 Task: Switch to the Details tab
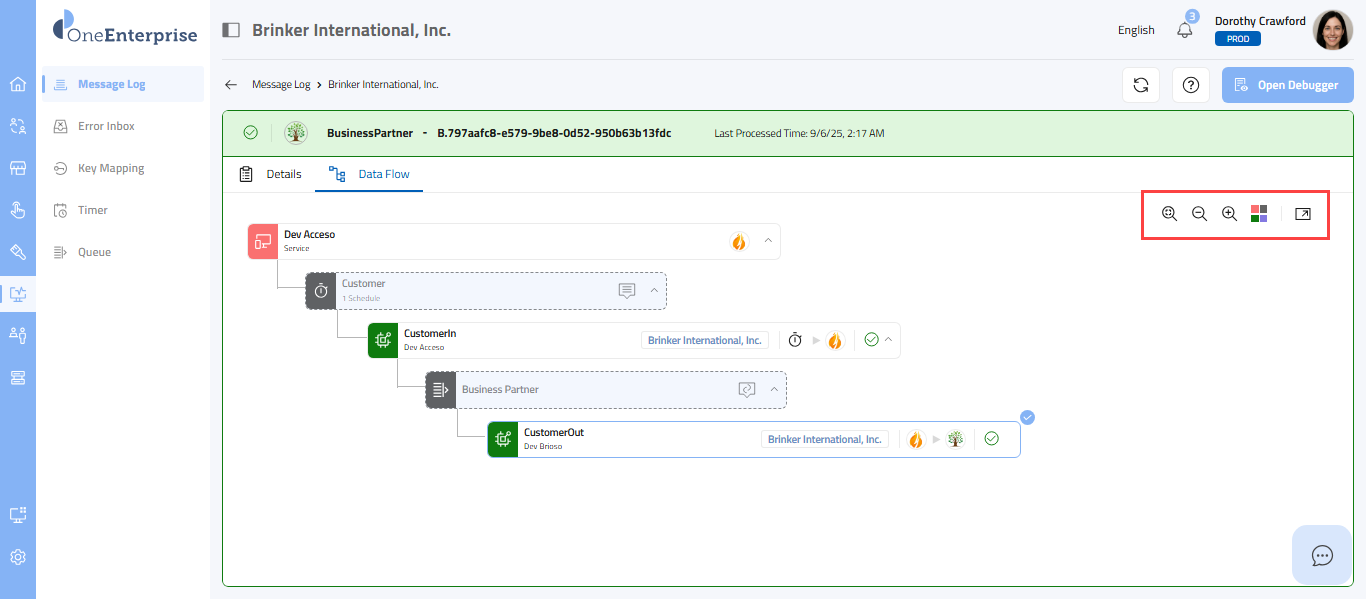coord(271,174)
